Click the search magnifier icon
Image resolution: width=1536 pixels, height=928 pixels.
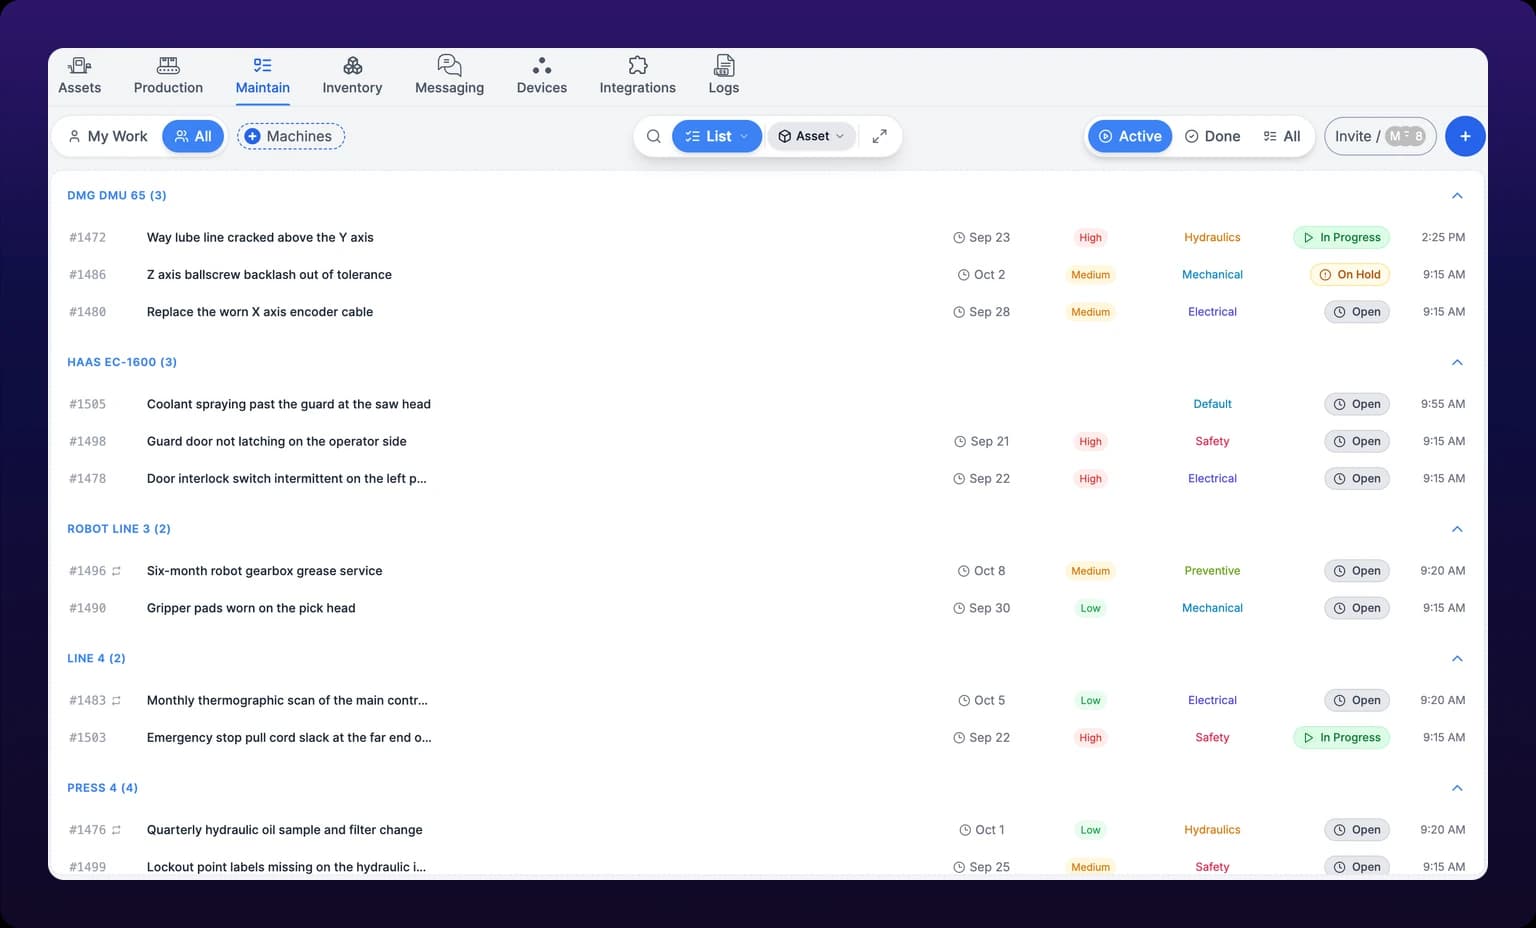[x=654, y=136]
